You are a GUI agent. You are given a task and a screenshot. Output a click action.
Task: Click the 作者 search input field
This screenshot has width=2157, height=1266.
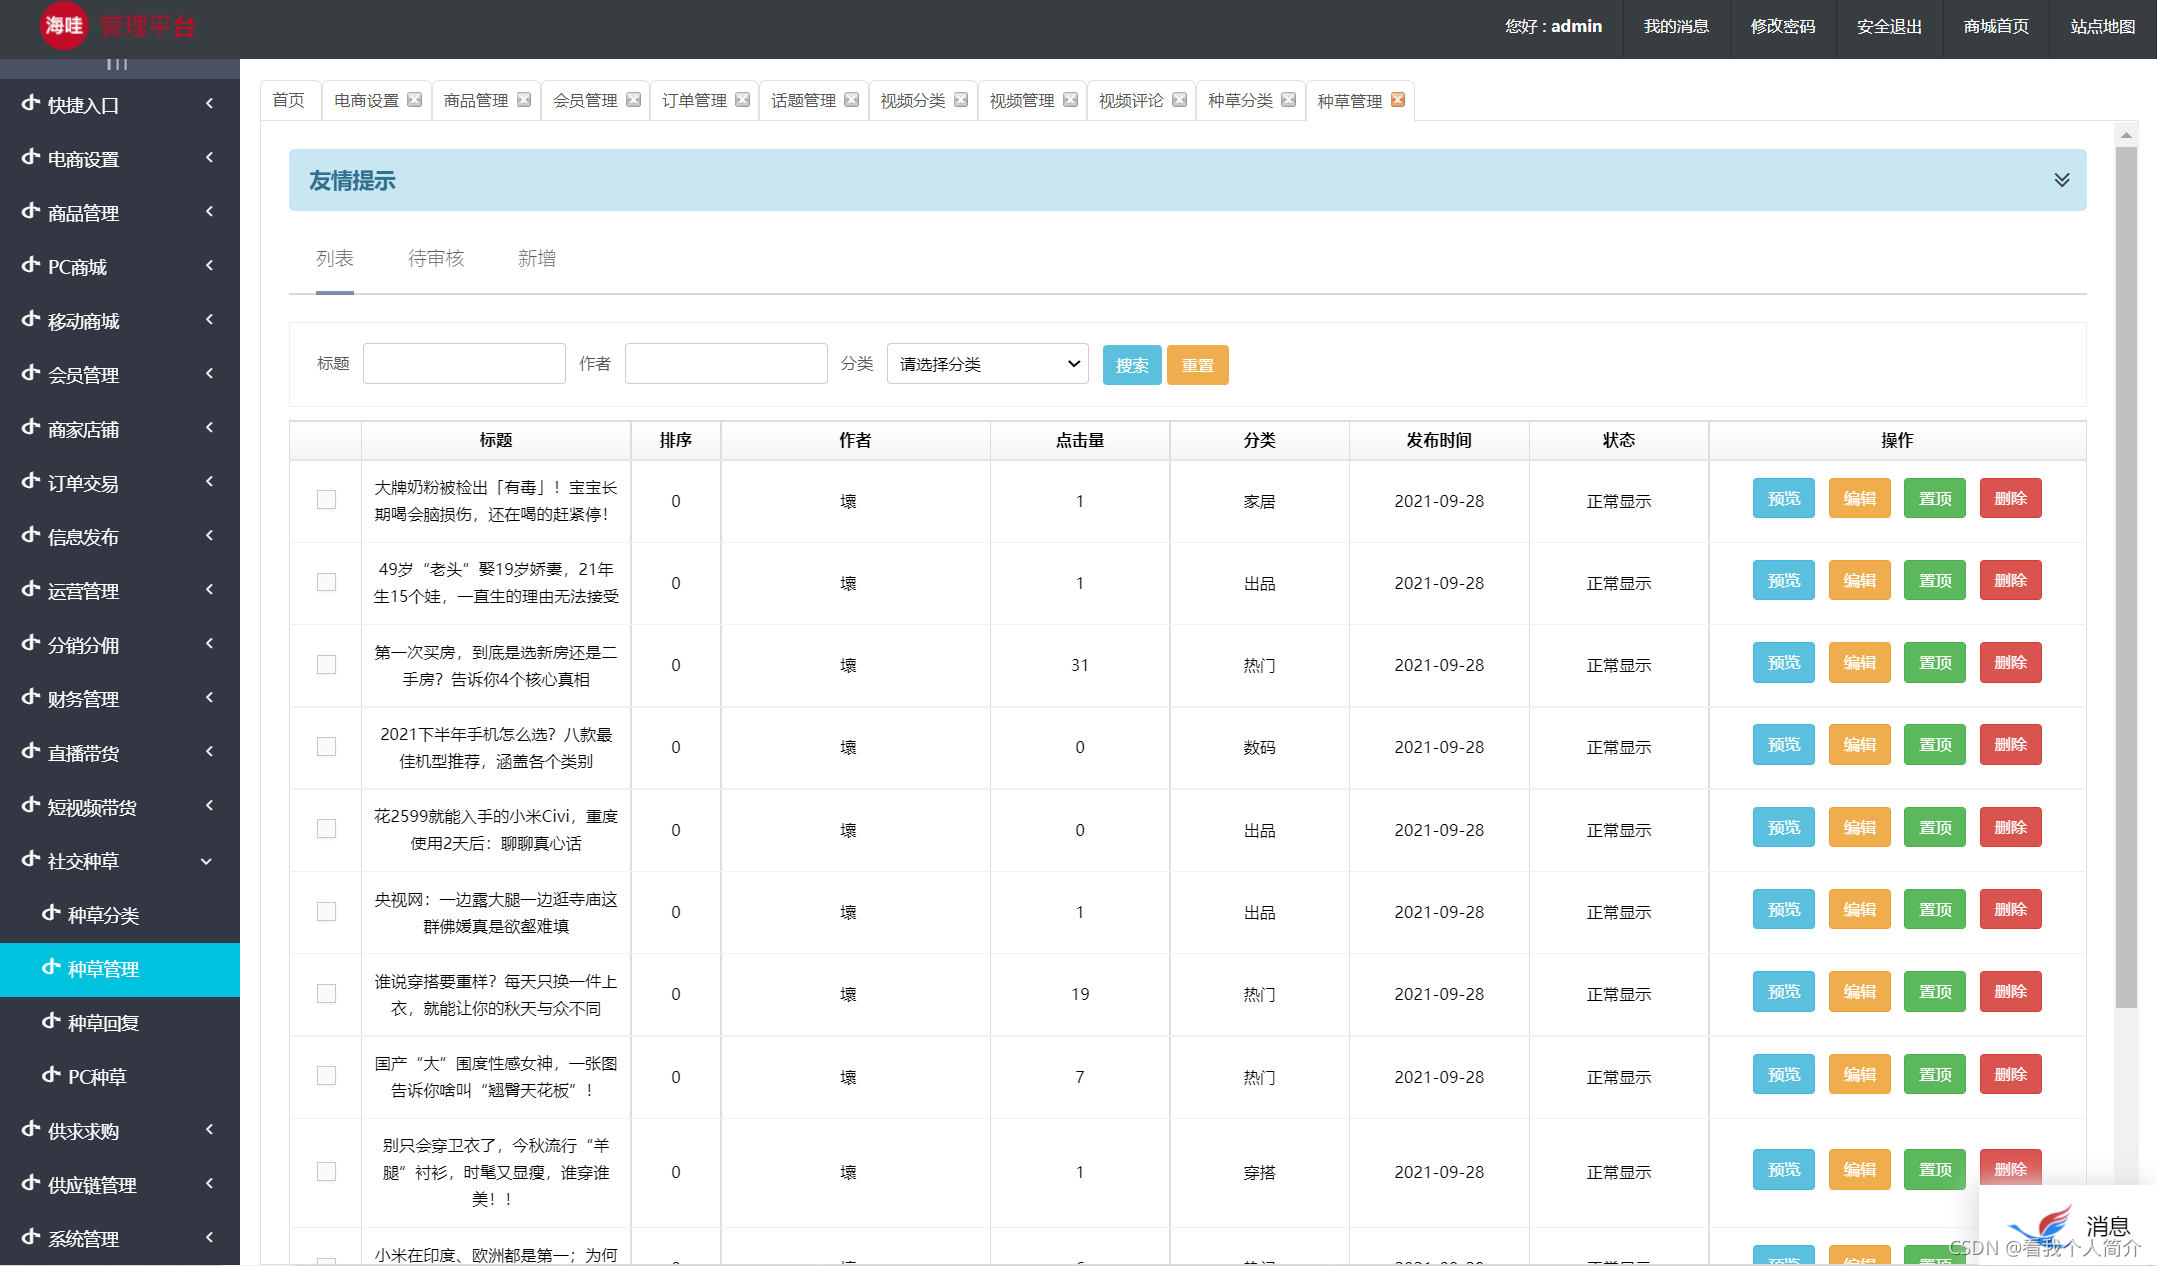[726, 364]
